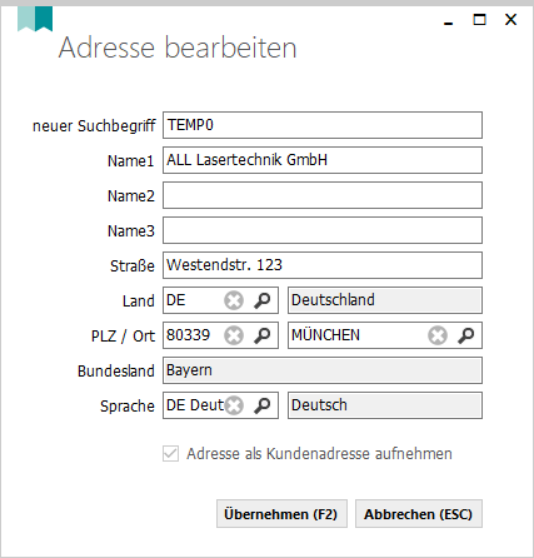Toggle Adresse als Kundenadresse aufnehmen checkbox
This screenshot has width=534, height=558.
(171, 454)
